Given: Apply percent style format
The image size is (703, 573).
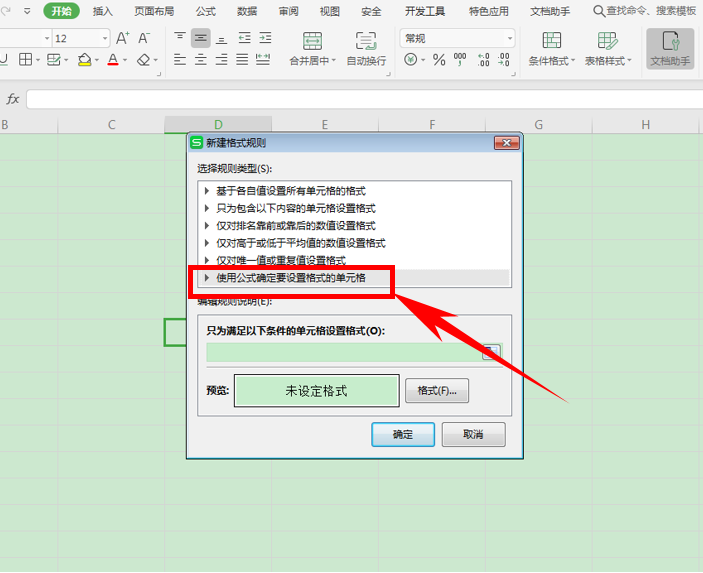Looking at the screenshot, I should pyautogui.click(x=439, y=60).
